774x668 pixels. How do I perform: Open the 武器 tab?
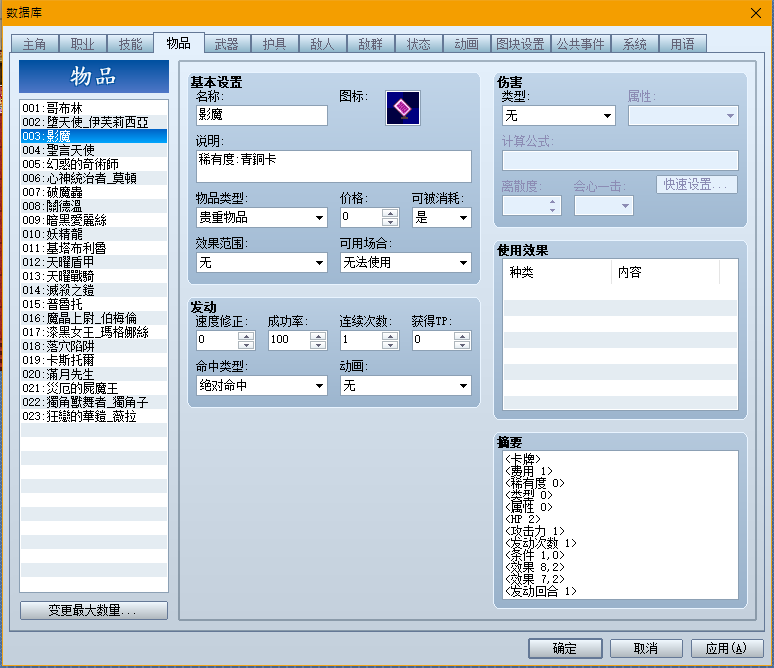point(227,44)
